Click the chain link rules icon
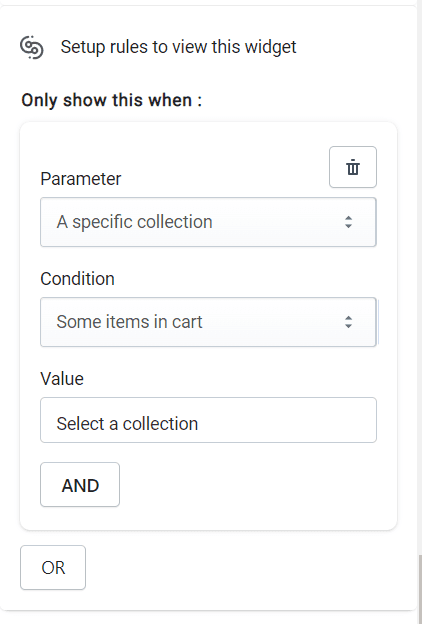This screenshot has height=624, width=422. click(x=32, y=47)
